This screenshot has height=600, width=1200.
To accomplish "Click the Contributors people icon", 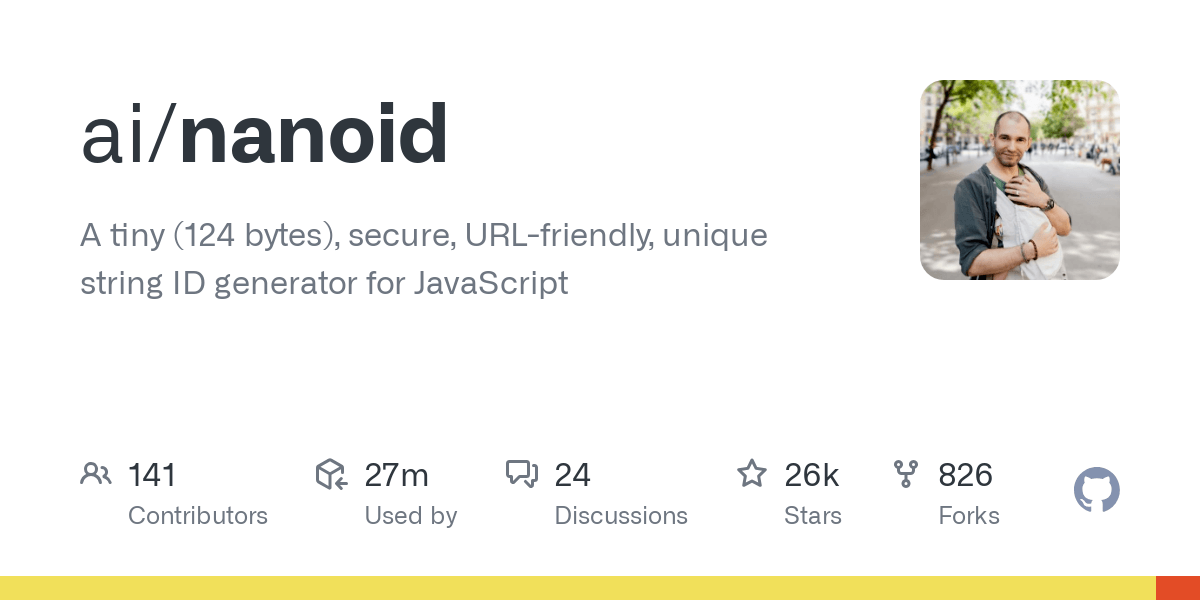I will click(96, 474).
